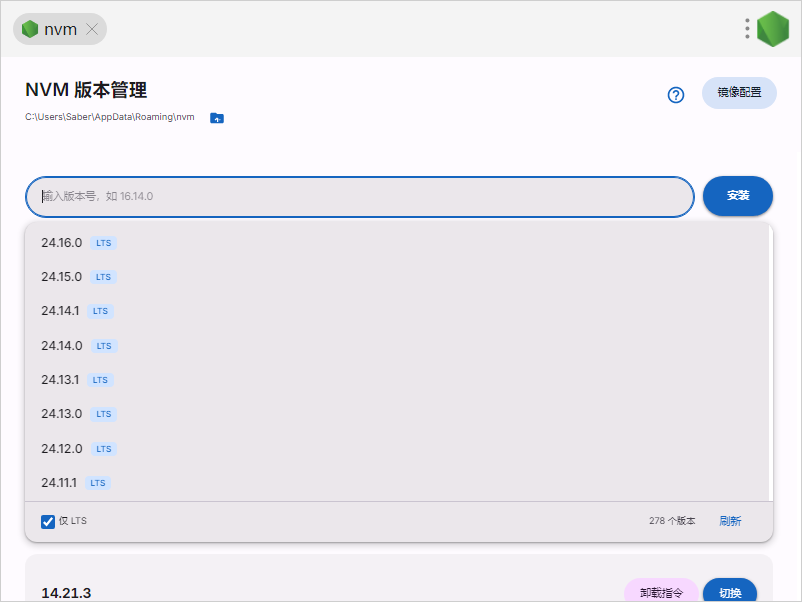This screenshot has height=602, width=802.
Task: Select version 24.14.1 from the list
Action: click(397, 311)
